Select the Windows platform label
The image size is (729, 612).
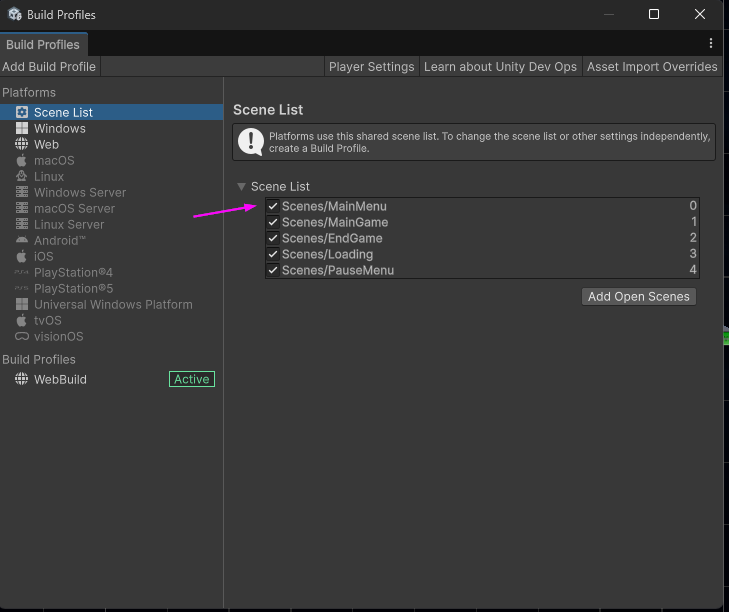60,128
